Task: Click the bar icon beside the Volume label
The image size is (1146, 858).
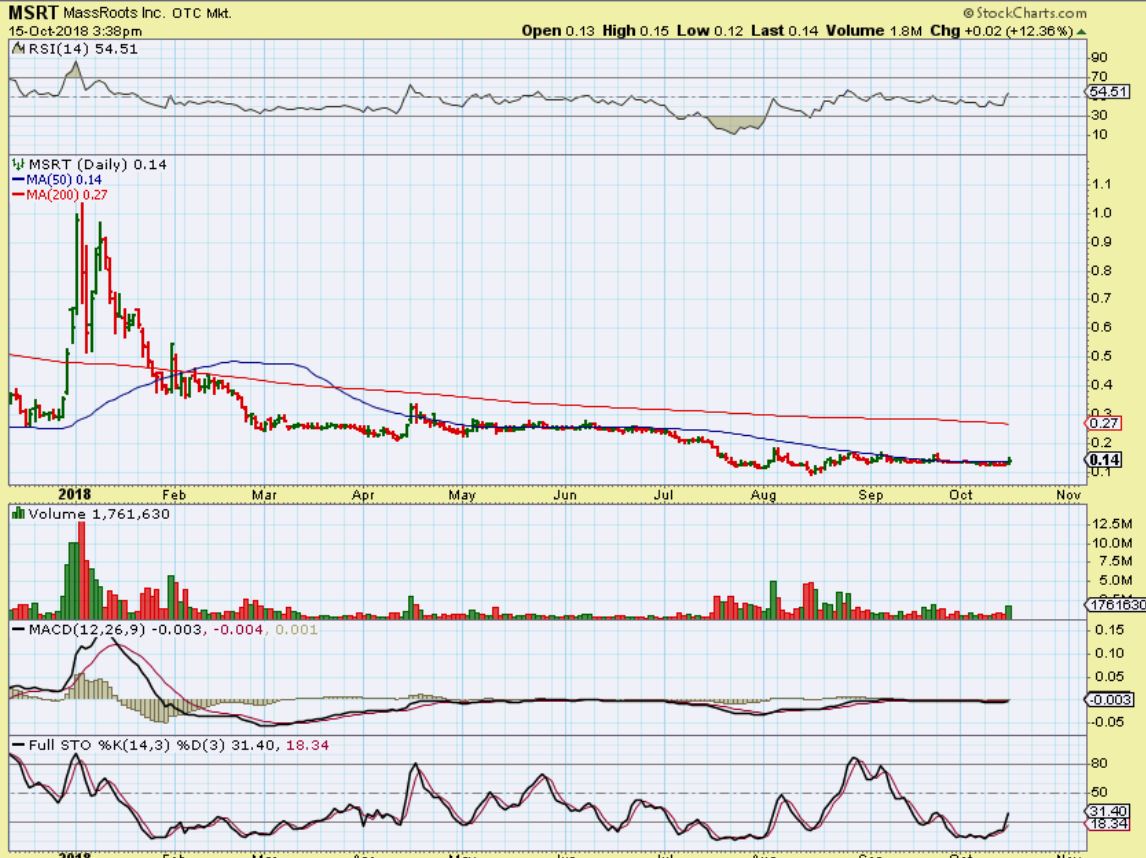Action: 18,515
